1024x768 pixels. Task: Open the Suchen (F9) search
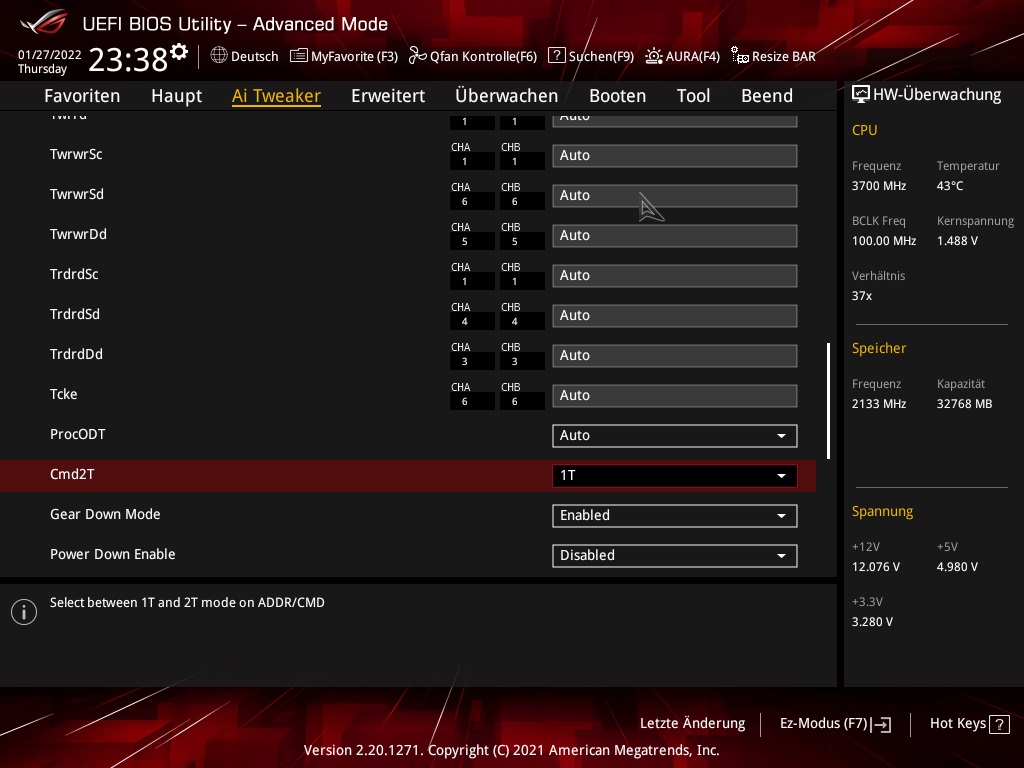(557, 56)
